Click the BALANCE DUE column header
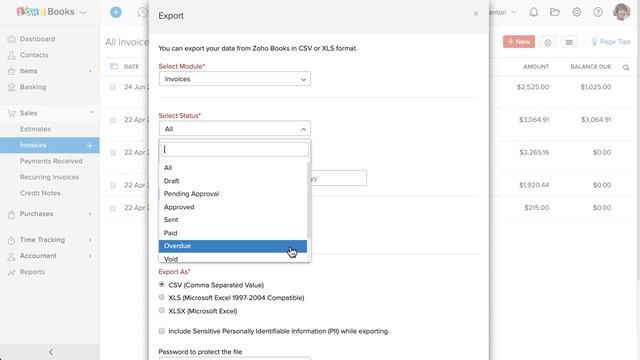 click(591, 67)
